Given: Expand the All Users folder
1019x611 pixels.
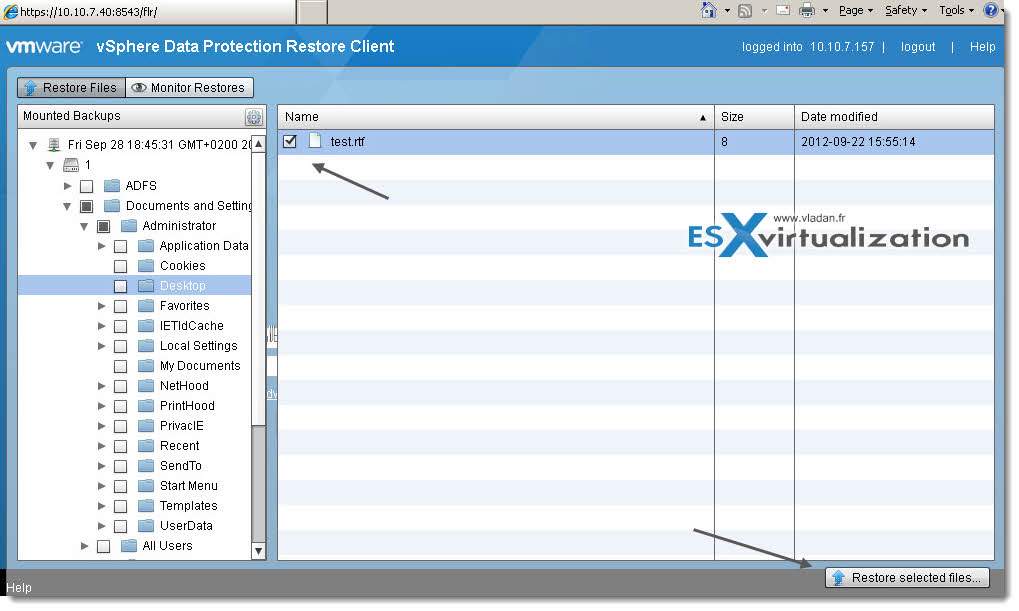Looking at the screenshot, I should click(84, 545).
